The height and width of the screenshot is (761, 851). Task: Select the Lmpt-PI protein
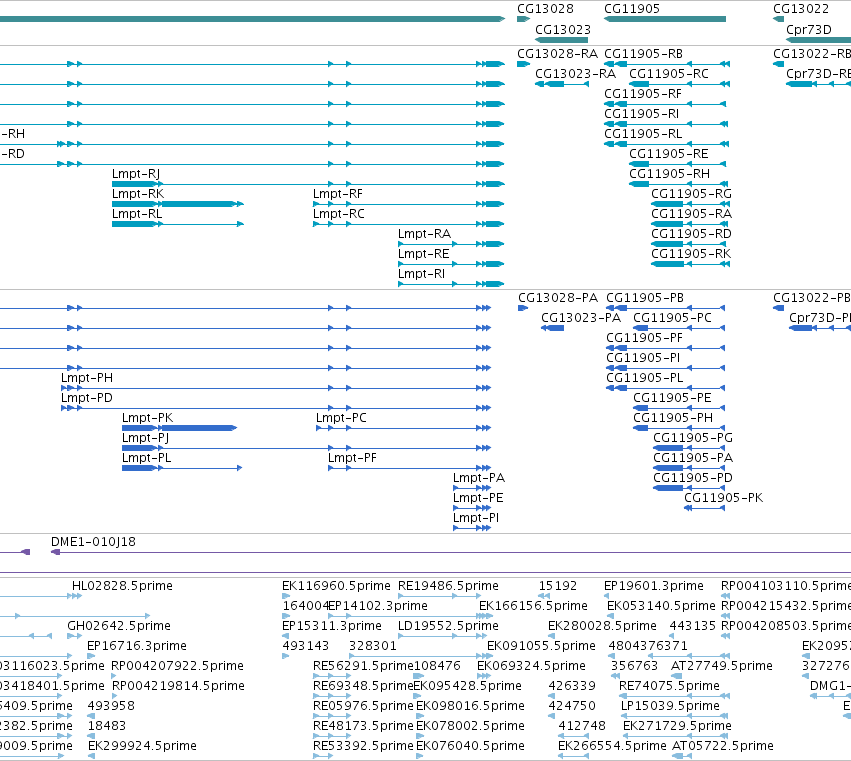coord(472,529)
